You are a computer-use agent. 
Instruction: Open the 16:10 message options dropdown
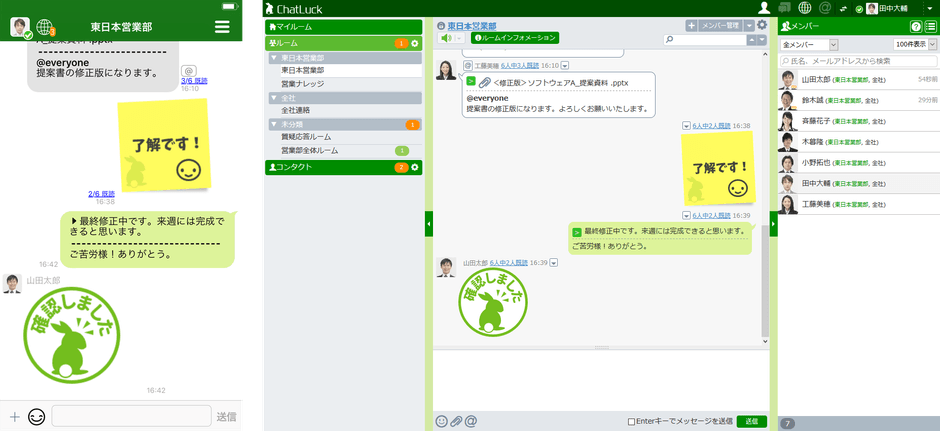pos(564,65)
